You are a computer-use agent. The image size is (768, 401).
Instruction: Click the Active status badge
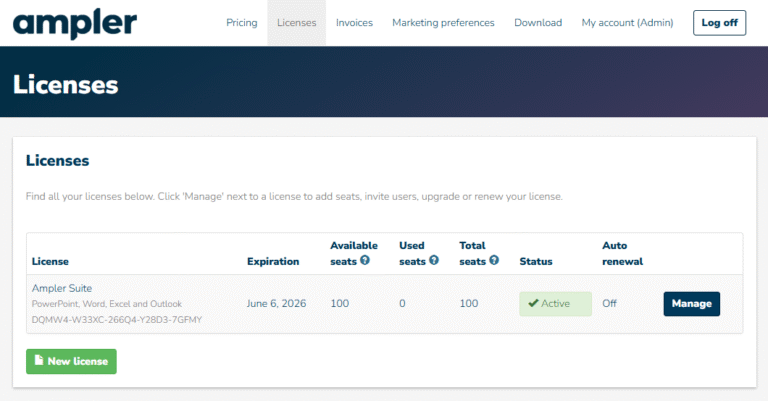pos(555,304)
